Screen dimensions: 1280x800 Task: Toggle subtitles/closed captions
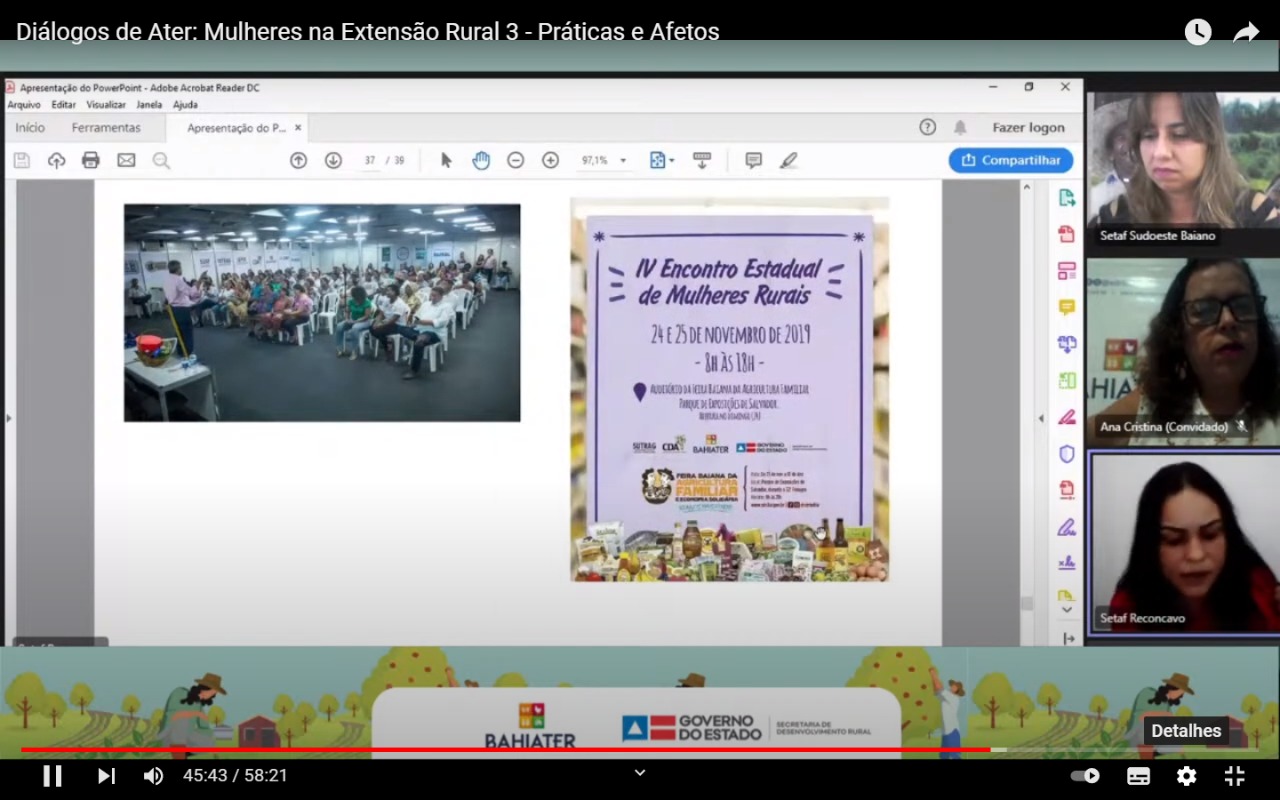point(1138,776)
